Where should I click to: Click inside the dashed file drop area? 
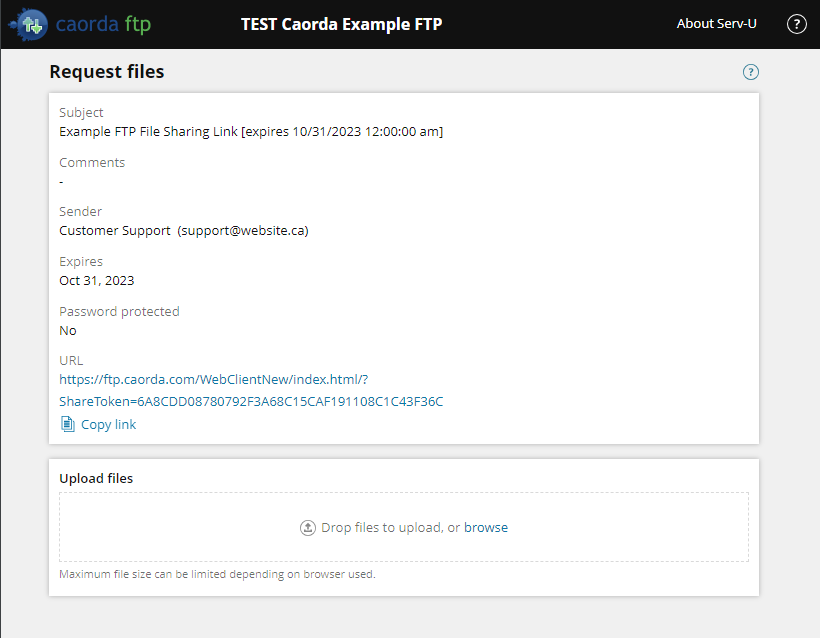pyautogui.click(x=404, y=527)
